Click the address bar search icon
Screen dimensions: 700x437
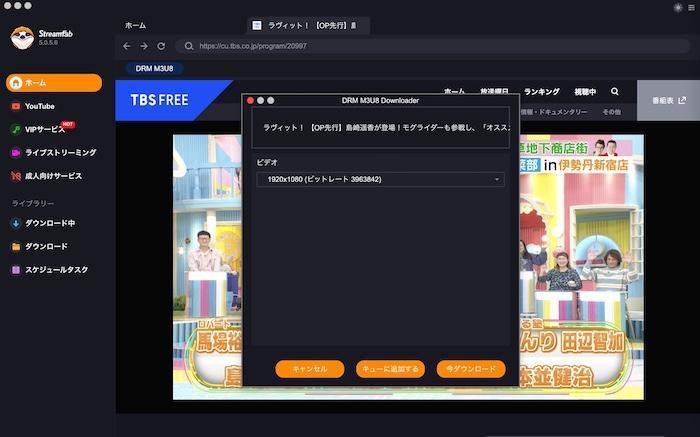pyautogui.click(x=189, y=46)
